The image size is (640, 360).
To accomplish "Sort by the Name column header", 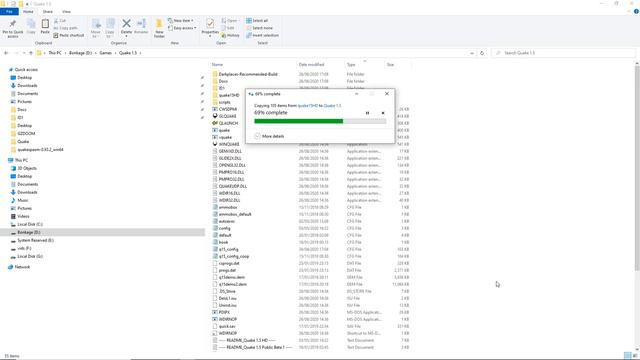I will 218,64.
